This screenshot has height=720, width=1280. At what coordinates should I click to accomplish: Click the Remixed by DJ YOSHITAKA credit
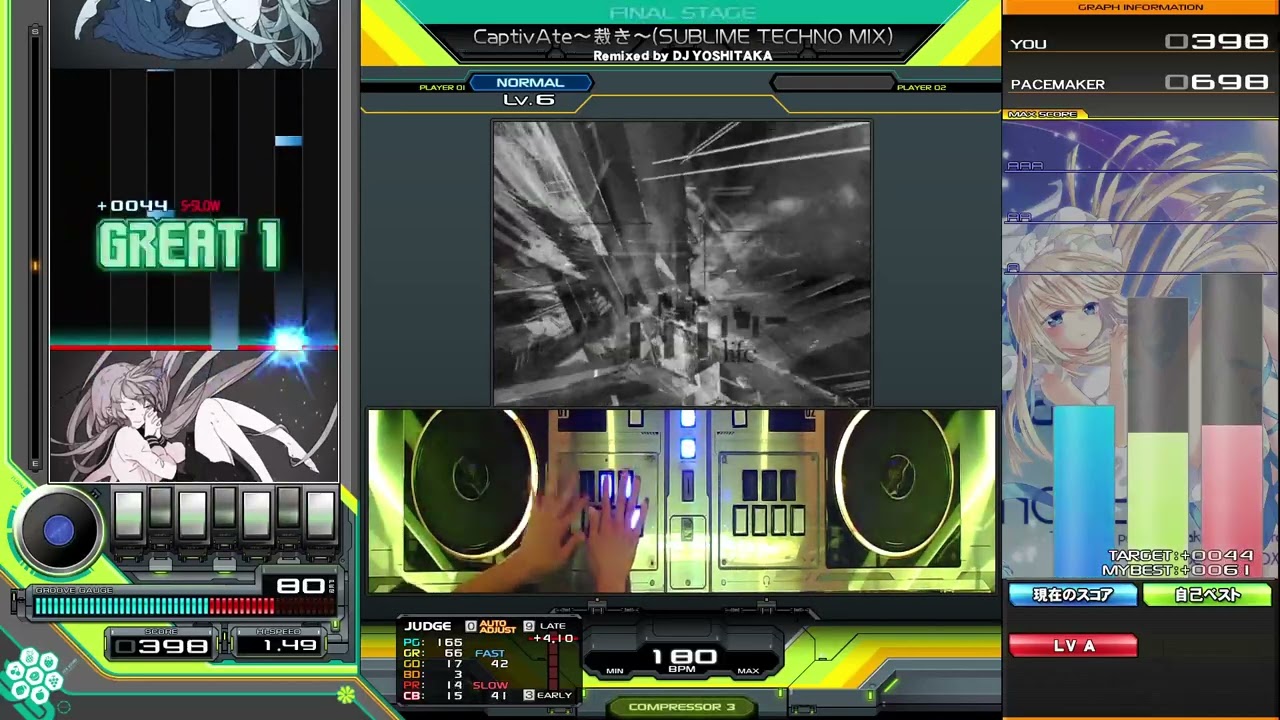682,56
